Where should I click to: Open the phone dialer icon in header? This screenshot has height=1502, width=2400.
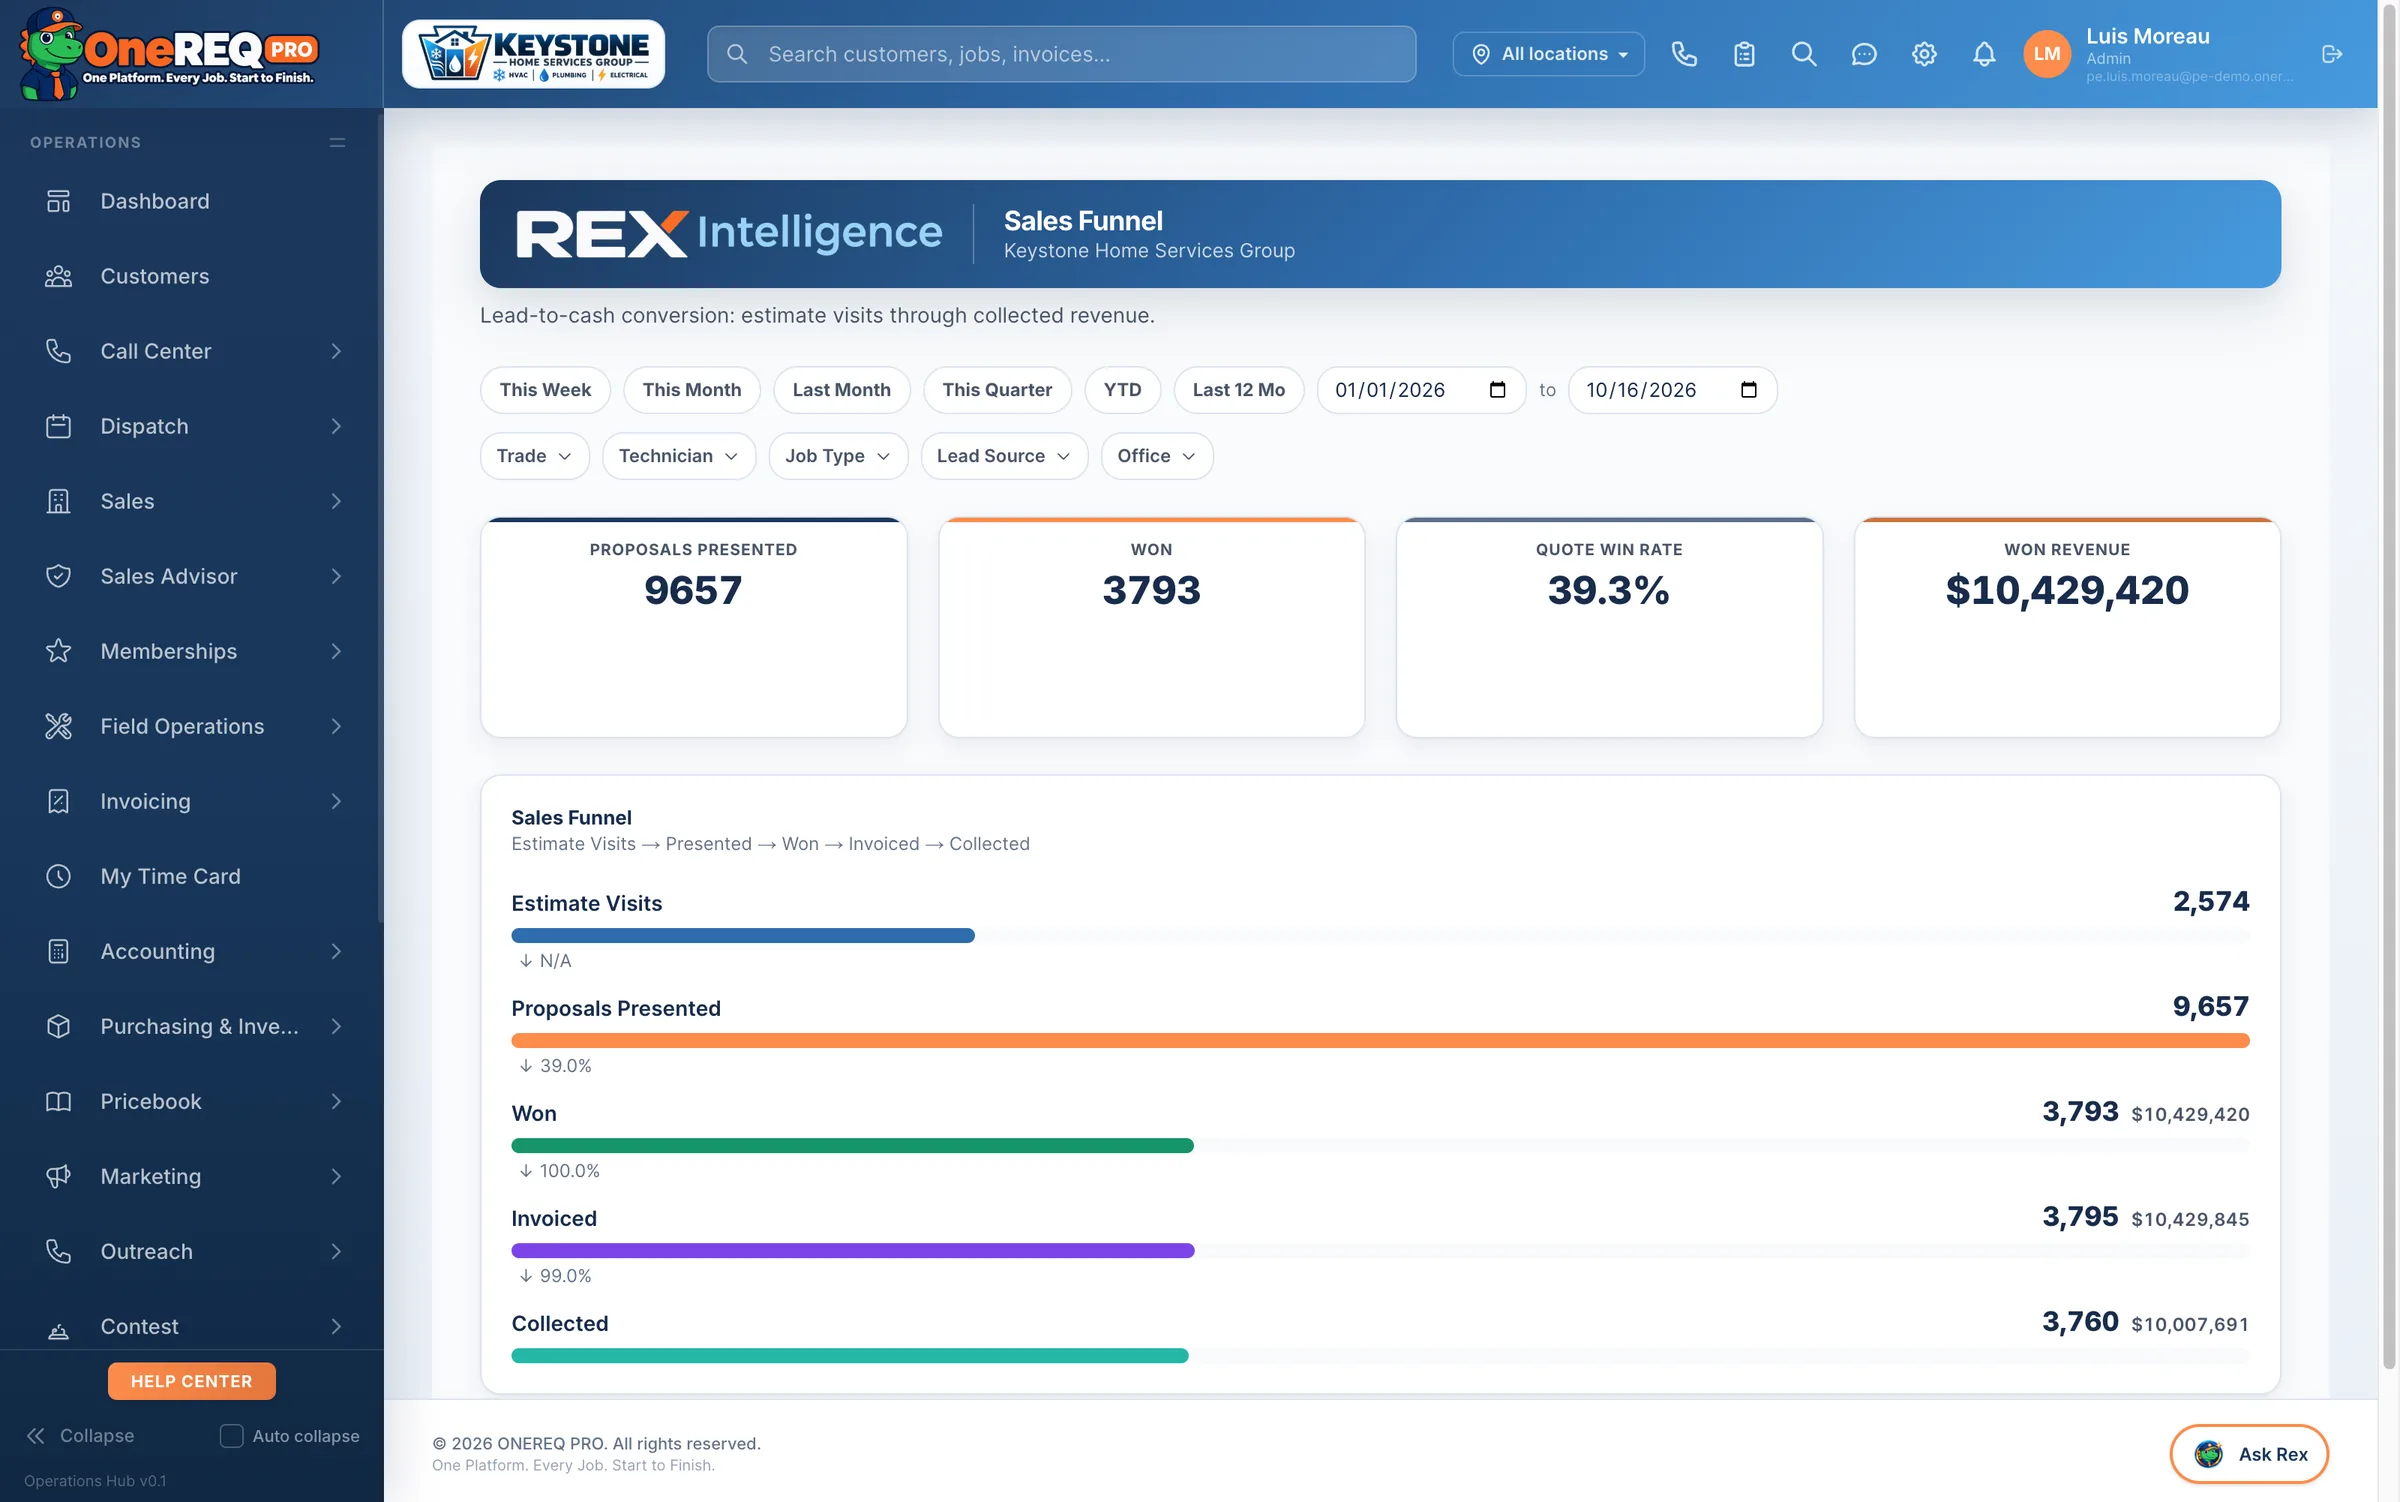pyautogui.click(x=1684, y=54)
